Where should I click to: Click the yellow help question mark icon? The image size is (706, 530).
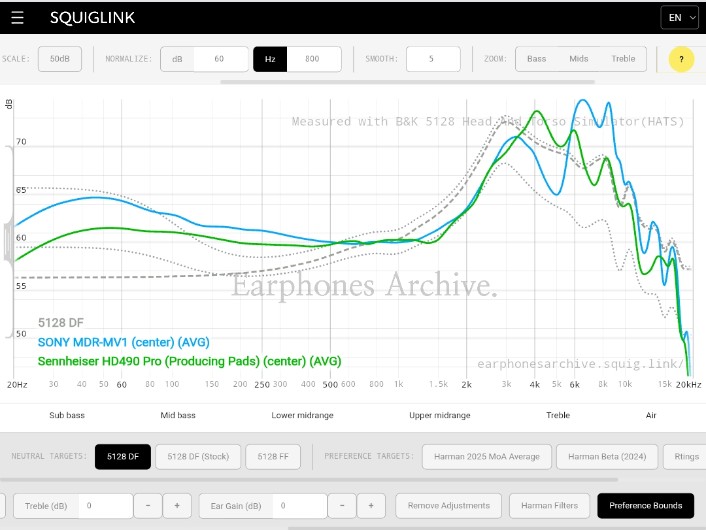click(681, 59)
